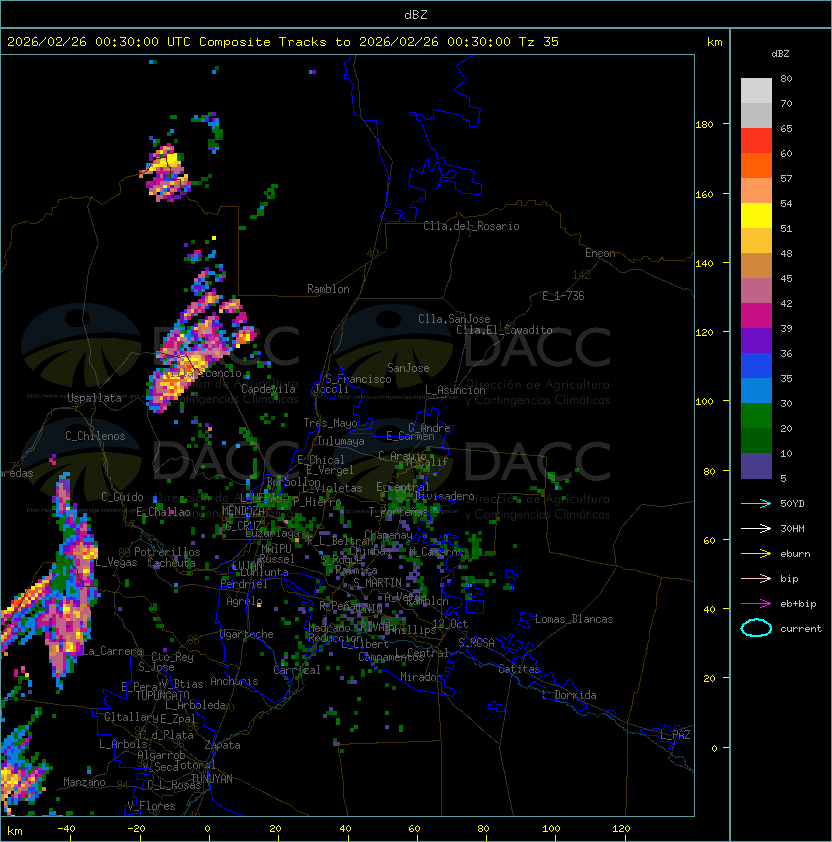Click the 'Ramblon' label near map center top
The width and height of the screenshot is (832, 842).
click(328, 289)
